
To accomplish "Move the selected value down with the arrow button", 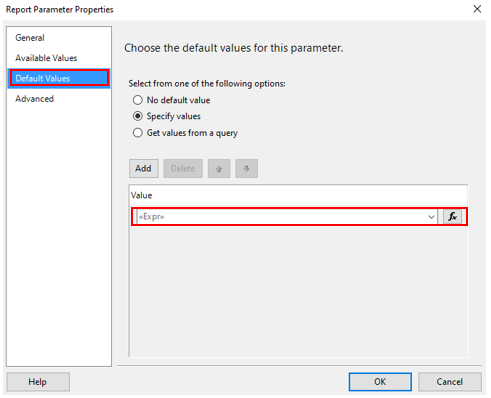I will click(x=246, y=168).
